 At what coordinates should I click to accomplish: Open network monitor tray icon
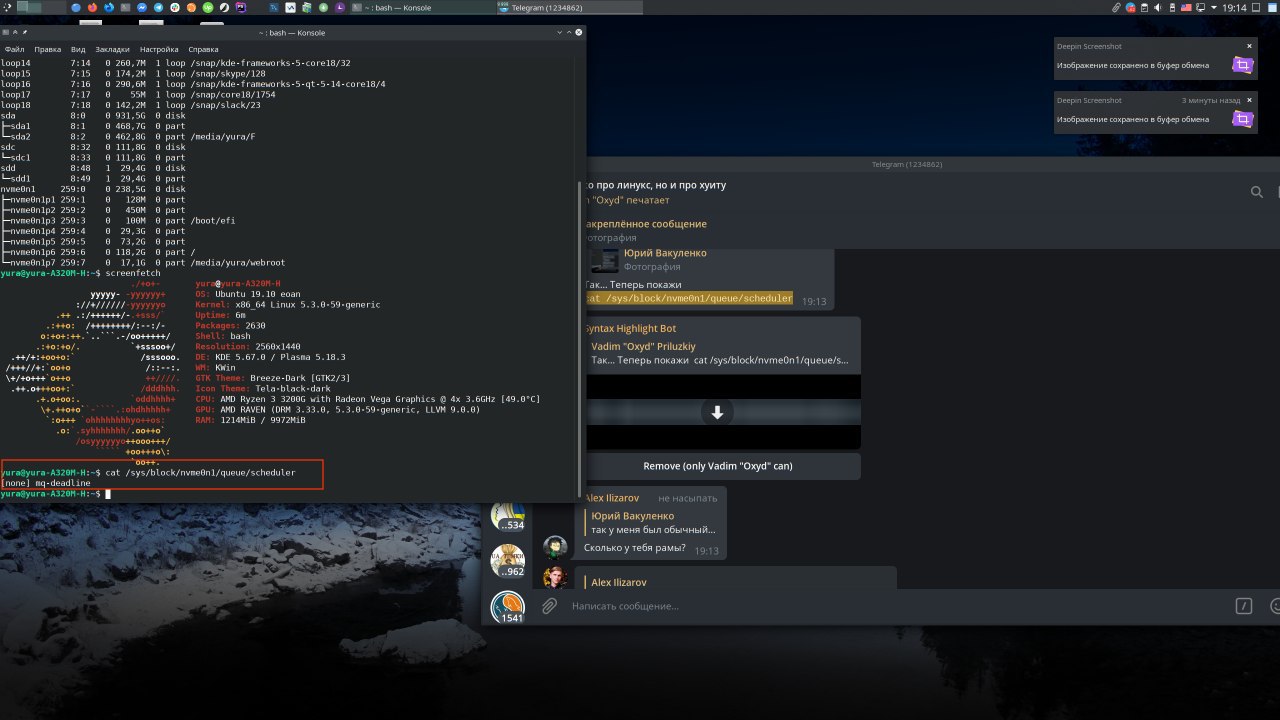coord(1200,7)
